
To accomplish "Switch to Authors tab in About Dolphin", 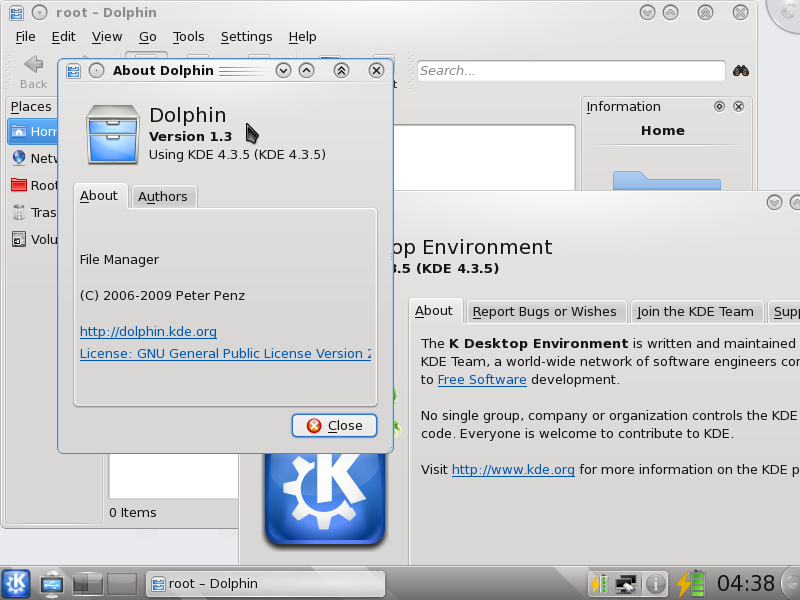I will tap(163, 196).
